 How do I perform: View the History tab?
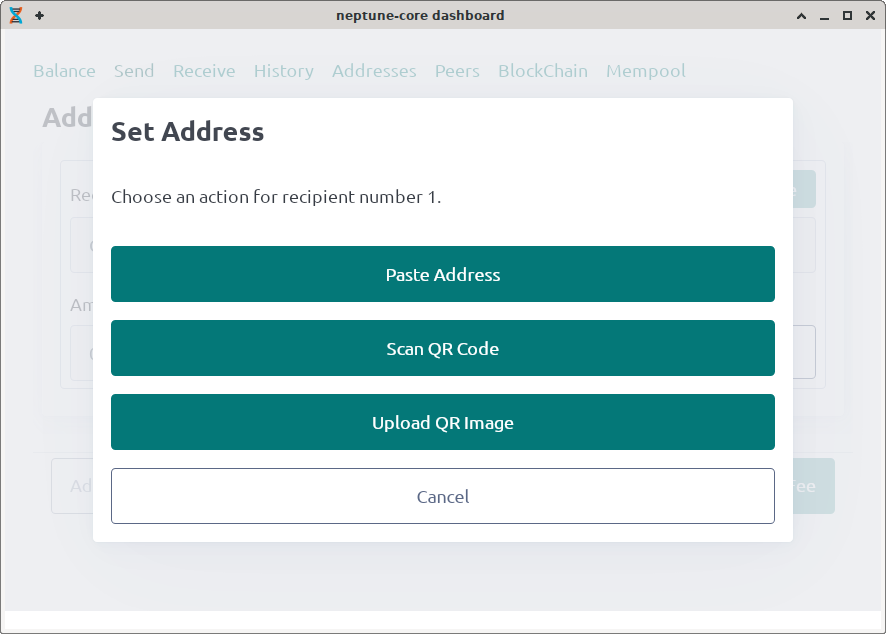[x=283, y=71]
